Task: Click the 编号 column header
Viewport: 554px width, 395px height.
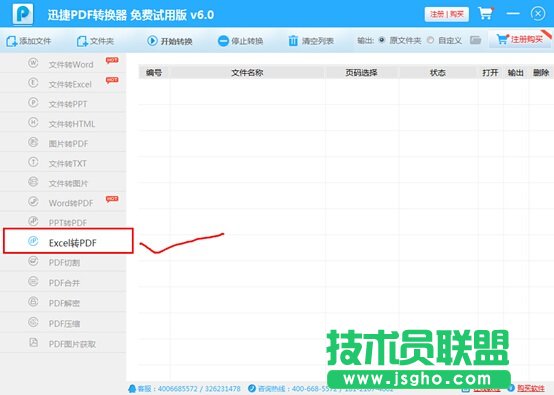Action: (154, 72)
